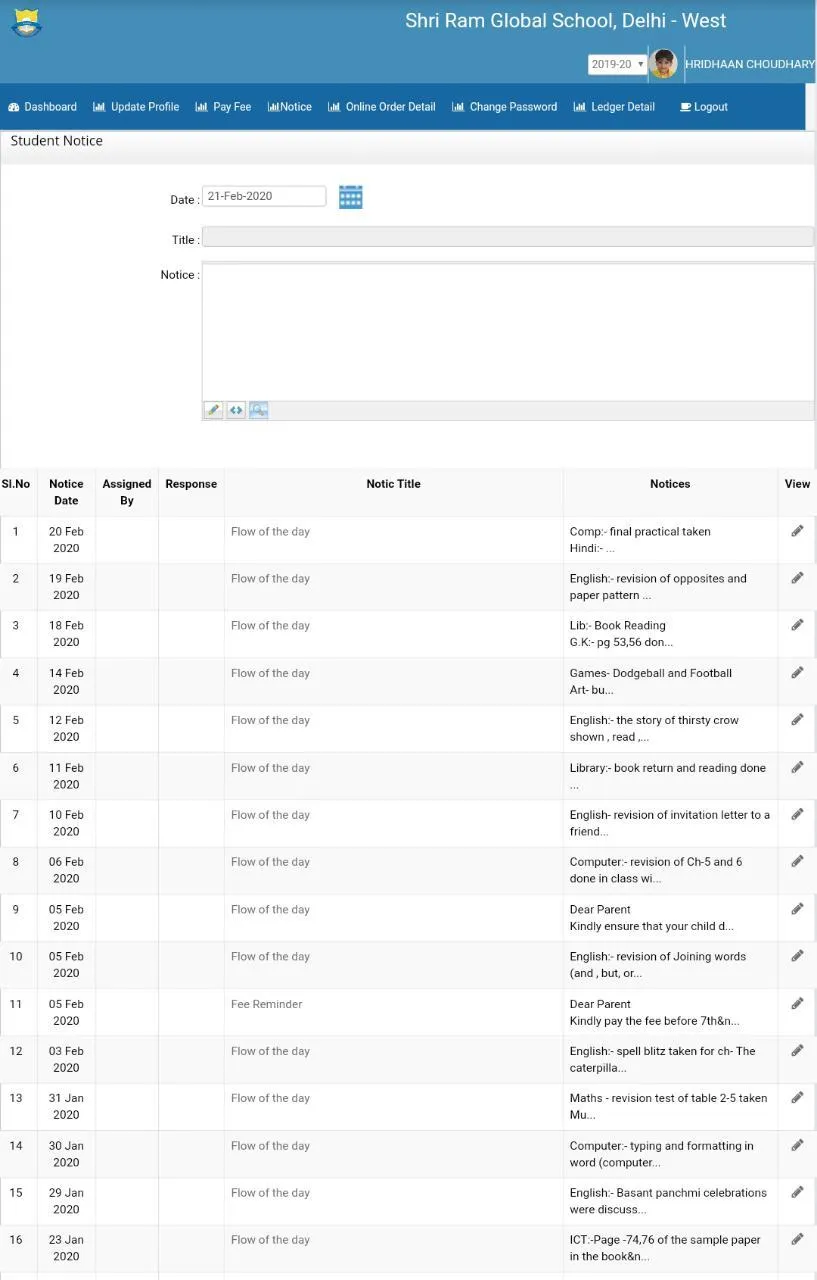This screenshot has height=1280, width=817.
Task: Click the Assigned By column header
Action: pyautogui.click(x=127, y=492)
